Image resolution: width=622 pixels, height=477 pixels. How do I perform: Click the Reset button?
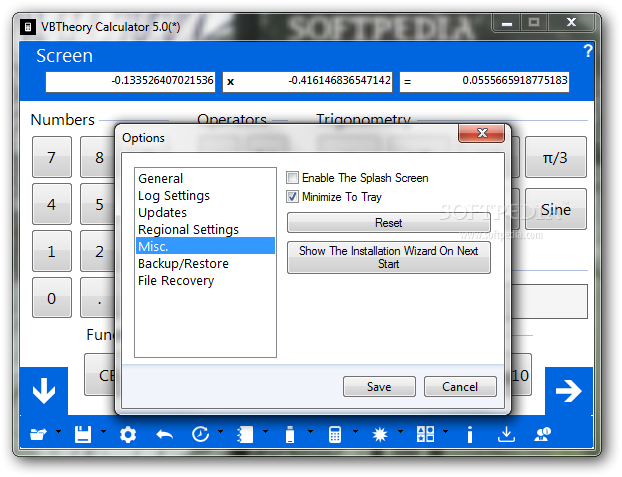click(389, 223)
